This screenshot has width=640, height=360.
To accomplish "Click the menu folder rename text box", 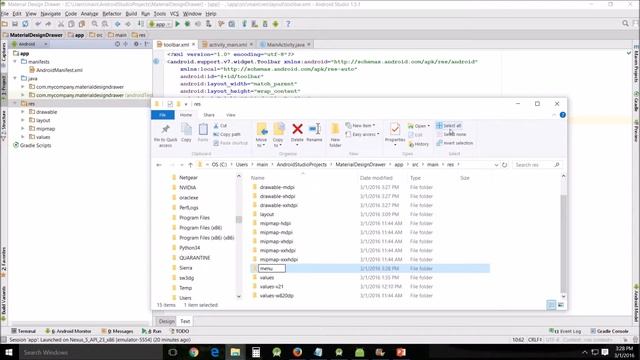I will [271, 269].
